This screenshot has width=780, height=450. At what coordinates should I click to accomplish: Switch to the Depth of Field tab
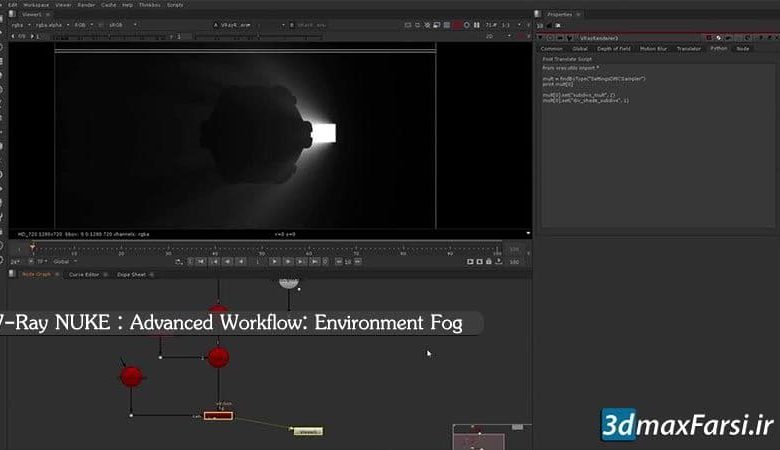pos(613,49)
